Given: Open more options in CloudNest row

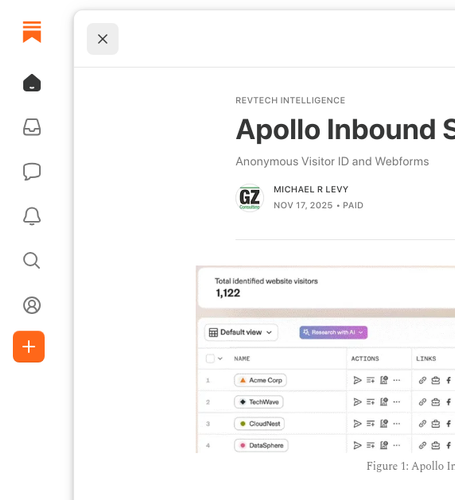Looking at the screenshot, I should point(397,424).
